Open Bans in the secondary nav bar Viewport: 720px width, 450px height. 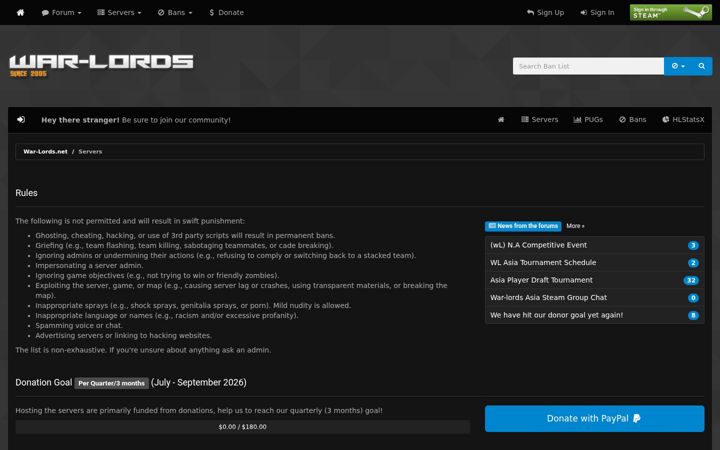coord(632,119)
